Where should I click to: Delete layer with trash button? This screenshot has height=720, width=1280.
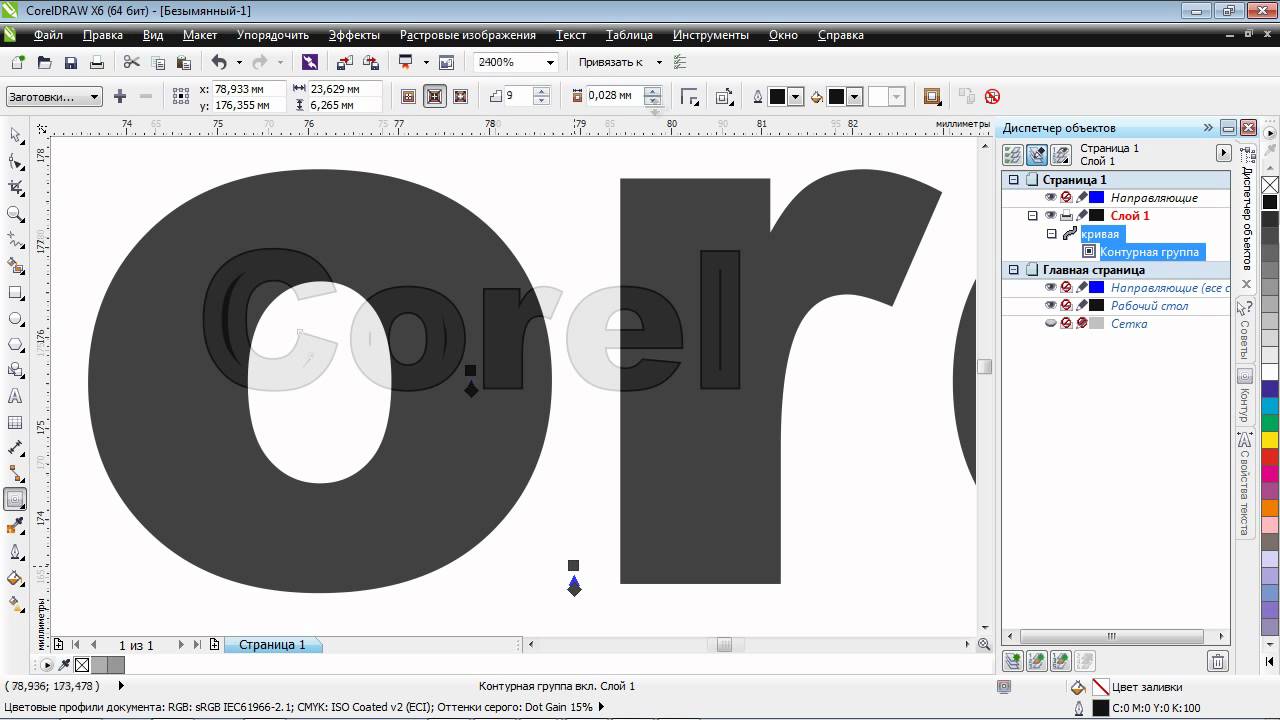click(x=1217, y=661)
